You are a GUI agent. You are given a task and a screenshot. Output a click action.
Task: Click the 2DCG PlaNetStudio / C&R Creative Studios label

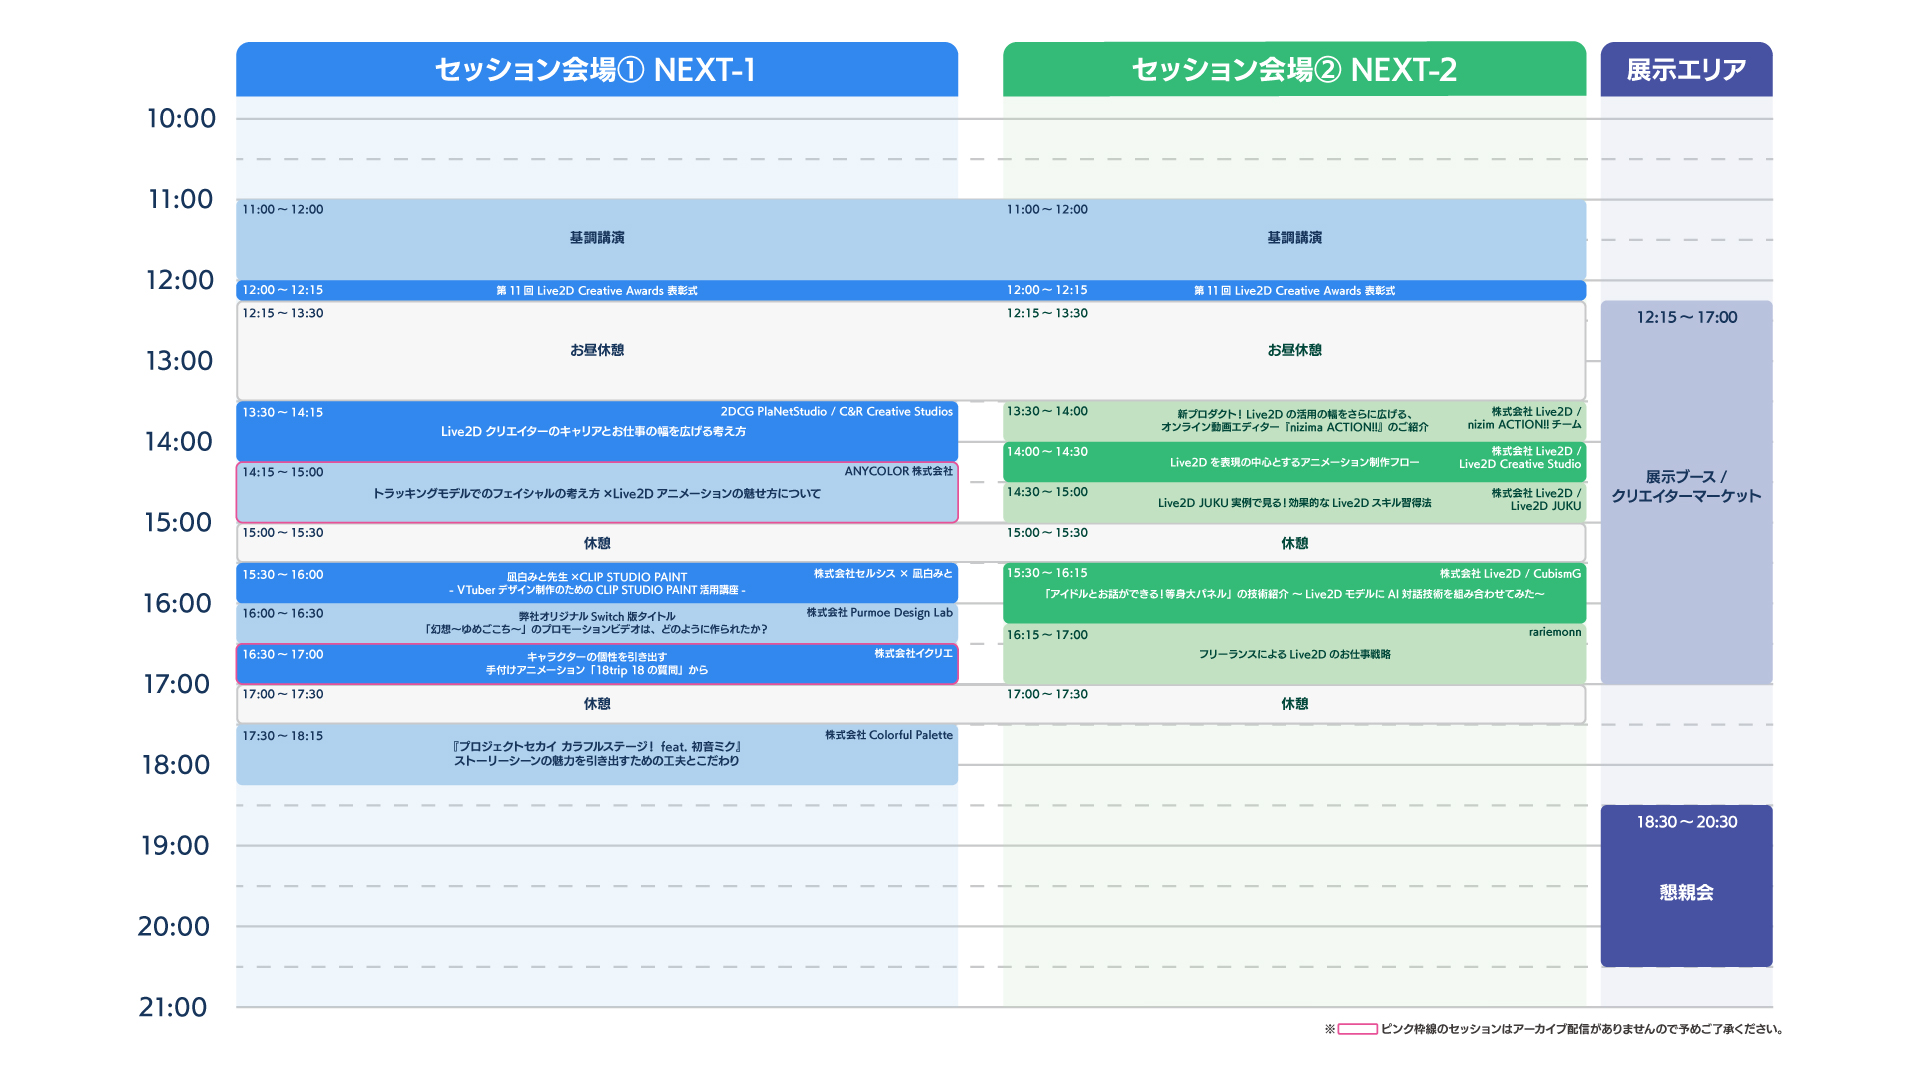coord(837,412)
